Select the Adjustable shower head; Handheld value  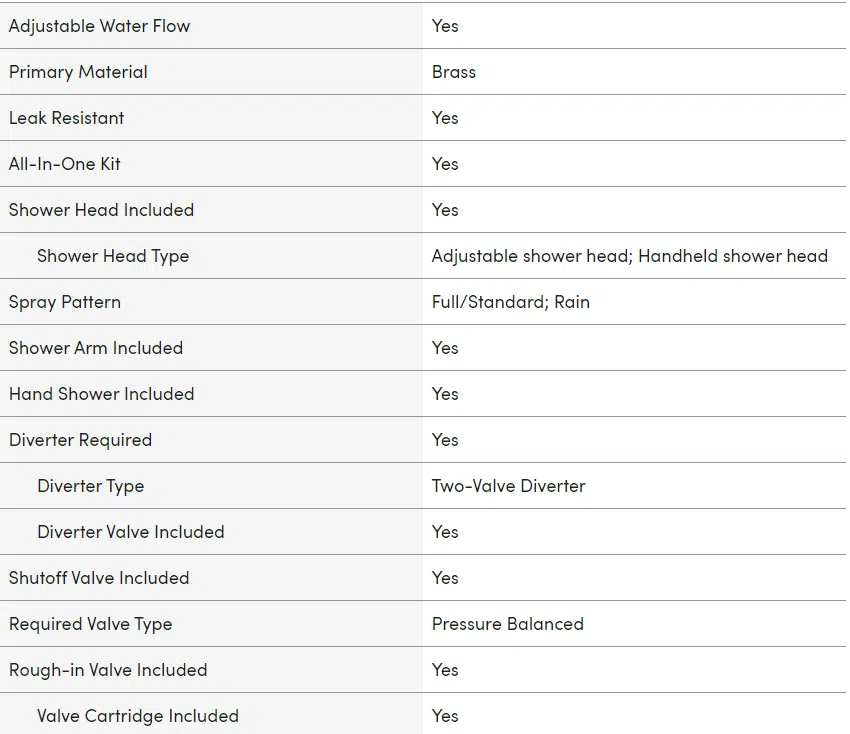630,256
